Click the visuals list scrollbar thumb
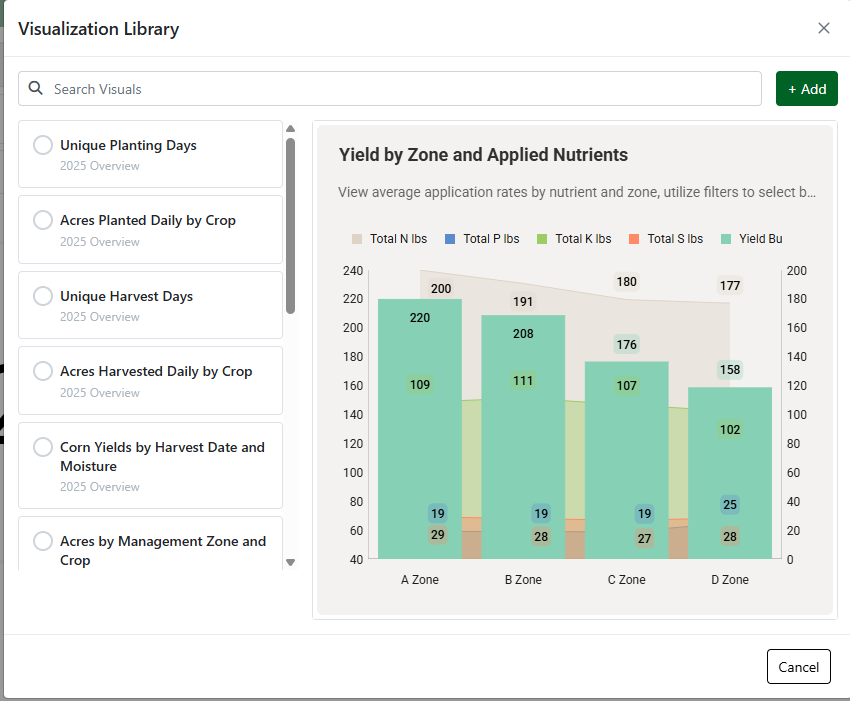 290,225
